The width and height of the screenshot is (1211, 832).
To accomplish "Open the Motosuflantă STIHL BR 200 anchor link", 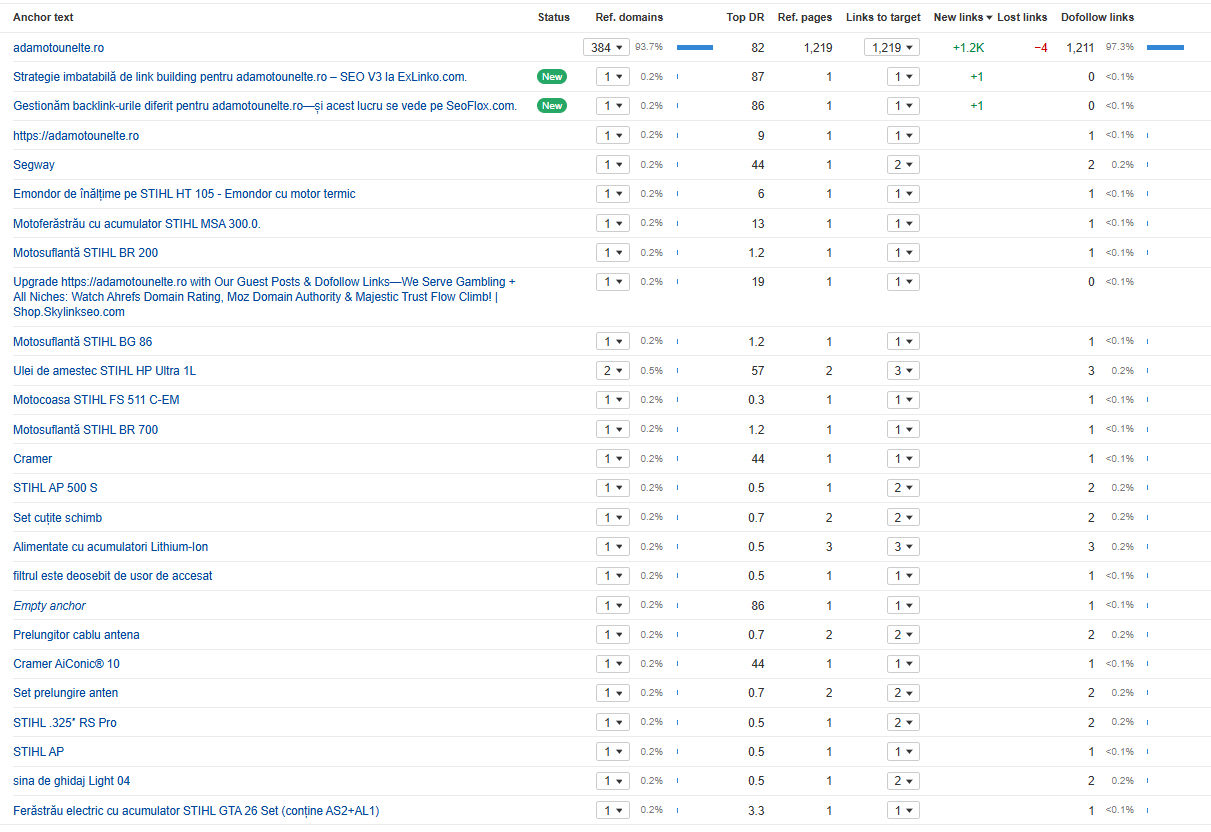I will point(85,253).
